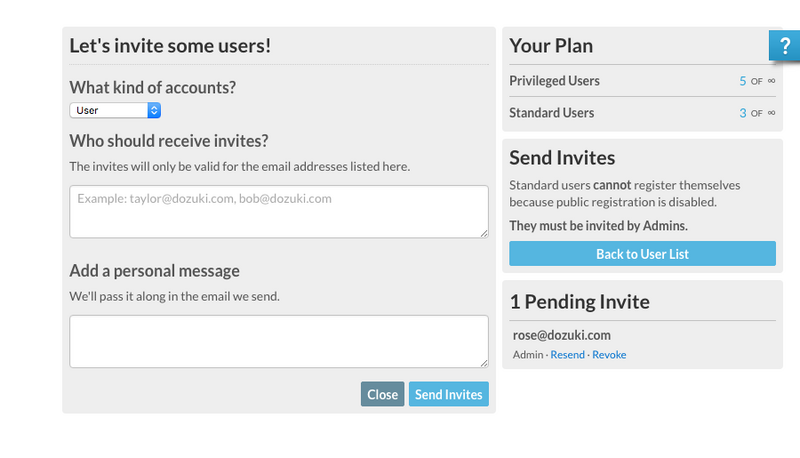Viewport: 800px width, 458px height.
Task: Revoke the pending invite for rose@dozuki.com
Action: [609, 355]
